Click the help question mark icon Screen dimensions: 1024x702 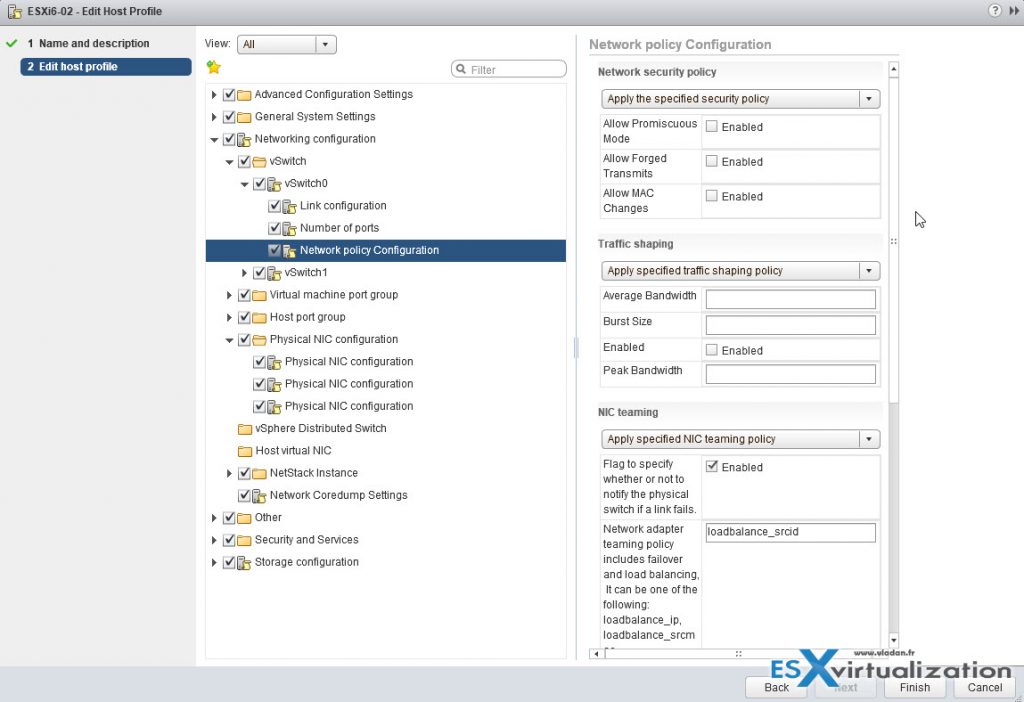pos(994,11)
